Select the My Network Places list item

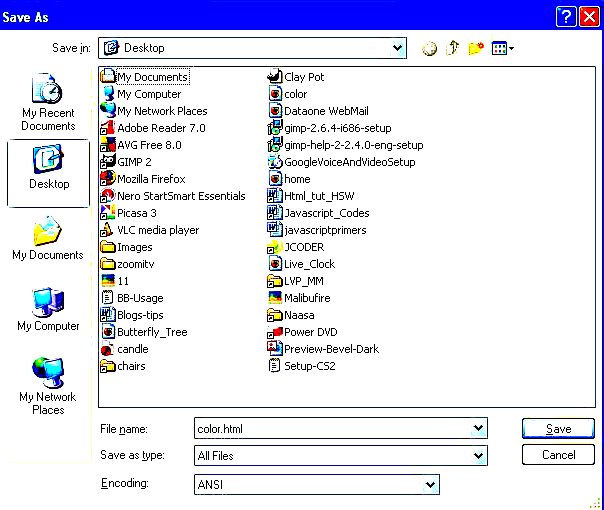(154, 111)
